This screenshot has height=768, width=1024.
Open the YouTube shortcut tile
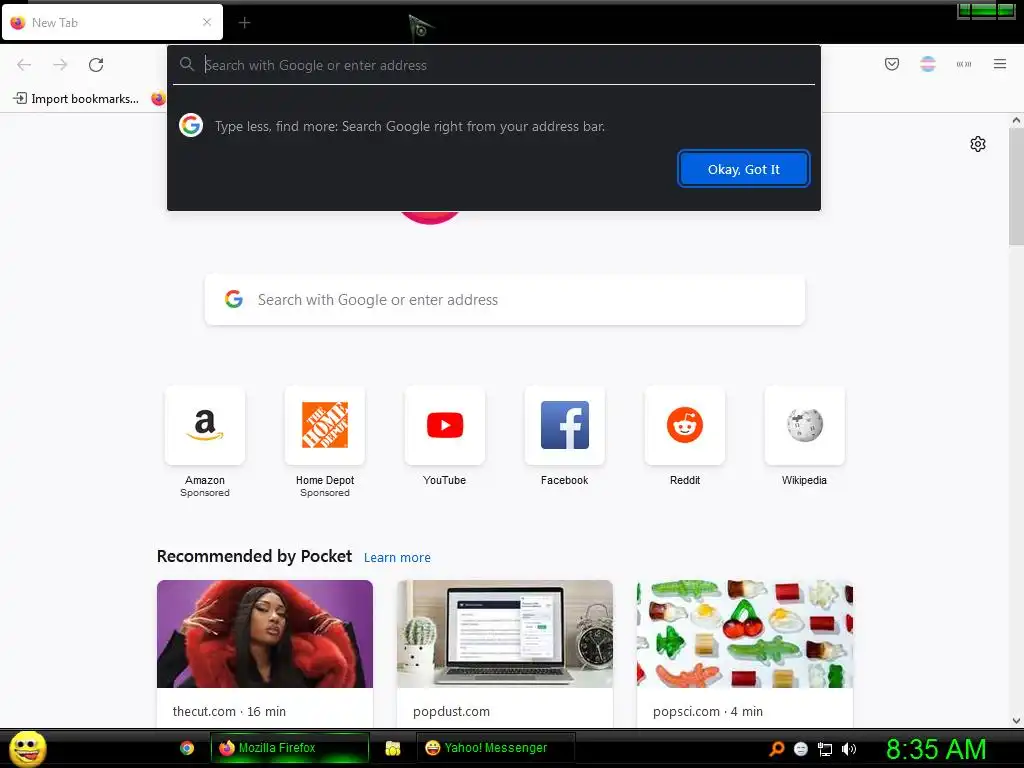tap(445, 425)
